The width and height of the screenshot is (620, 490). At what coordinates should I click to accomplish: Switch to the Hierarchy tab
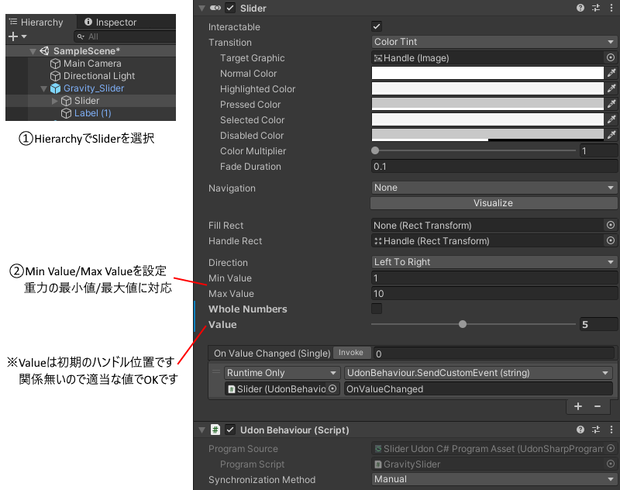[36, 22]
